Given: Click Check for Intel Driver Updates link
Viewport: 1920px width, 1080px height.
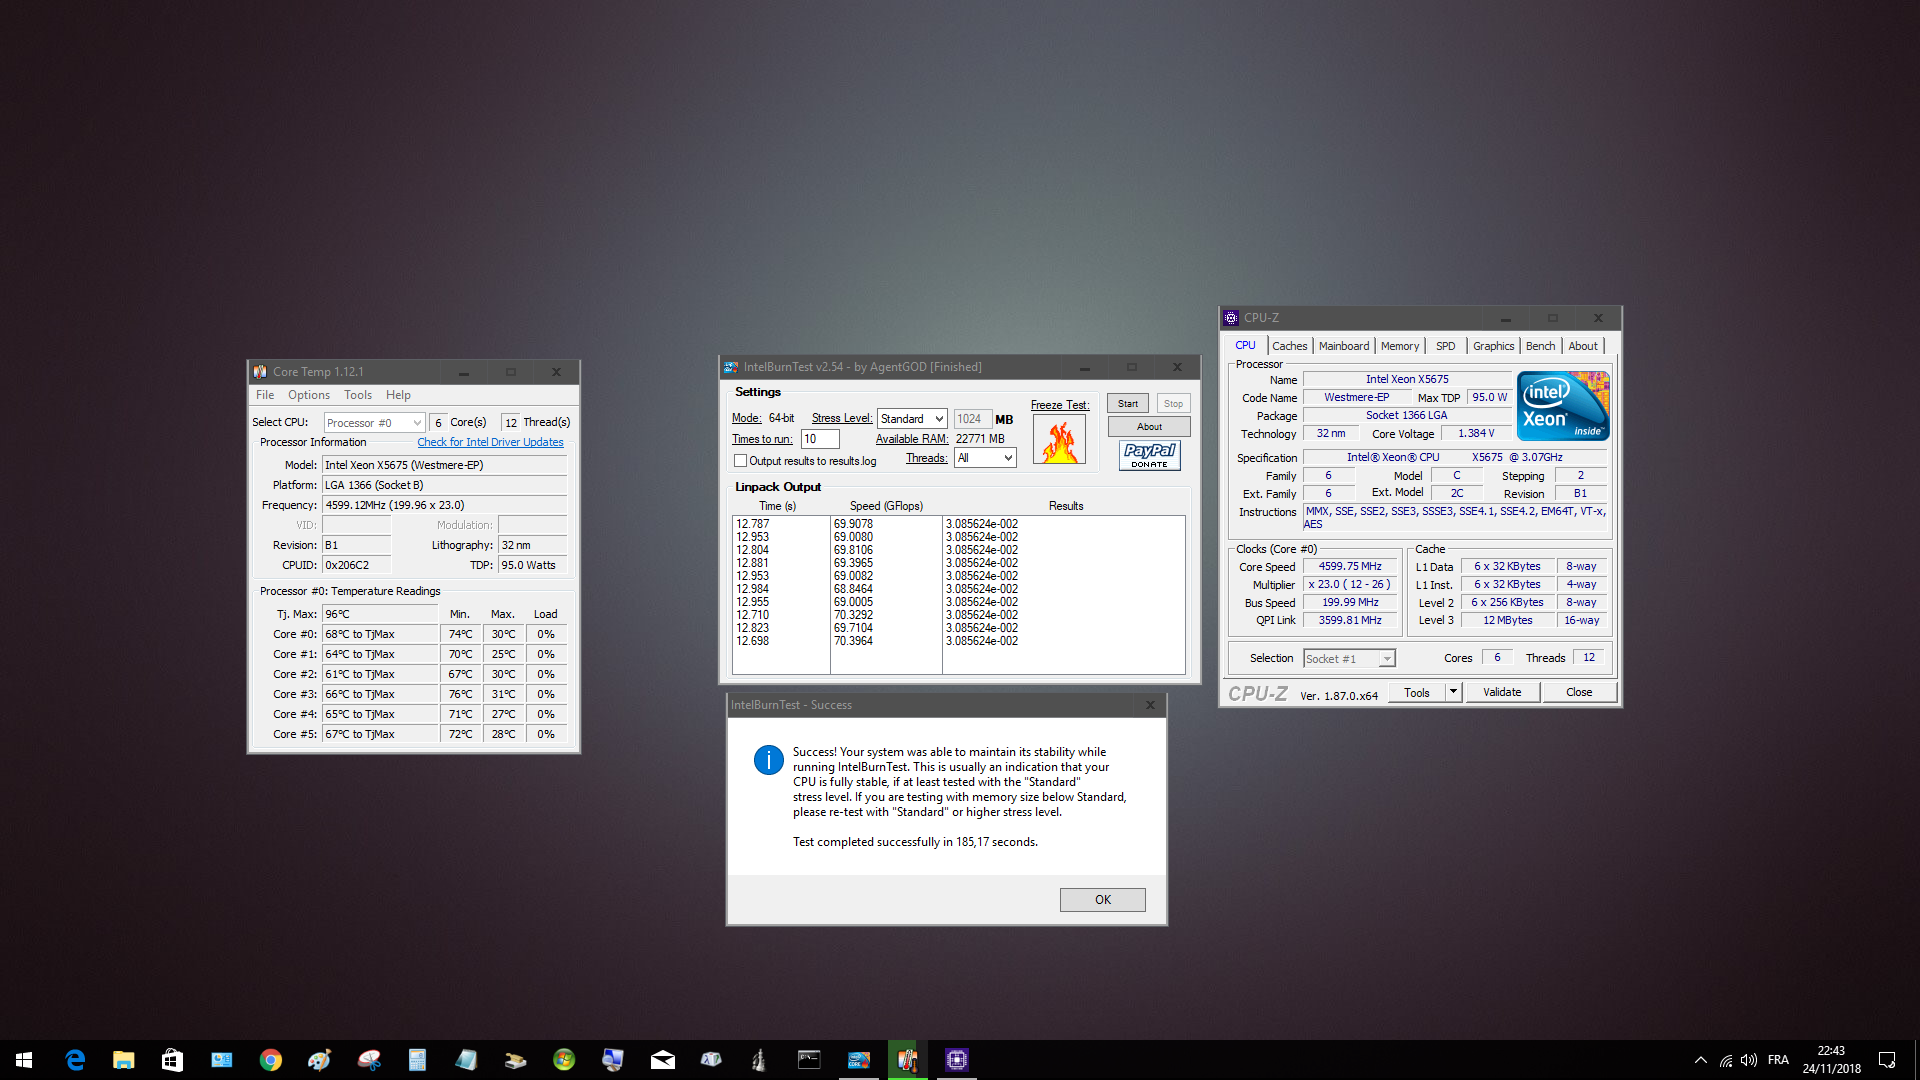Looking at the screenshot, I should (490, 442).
